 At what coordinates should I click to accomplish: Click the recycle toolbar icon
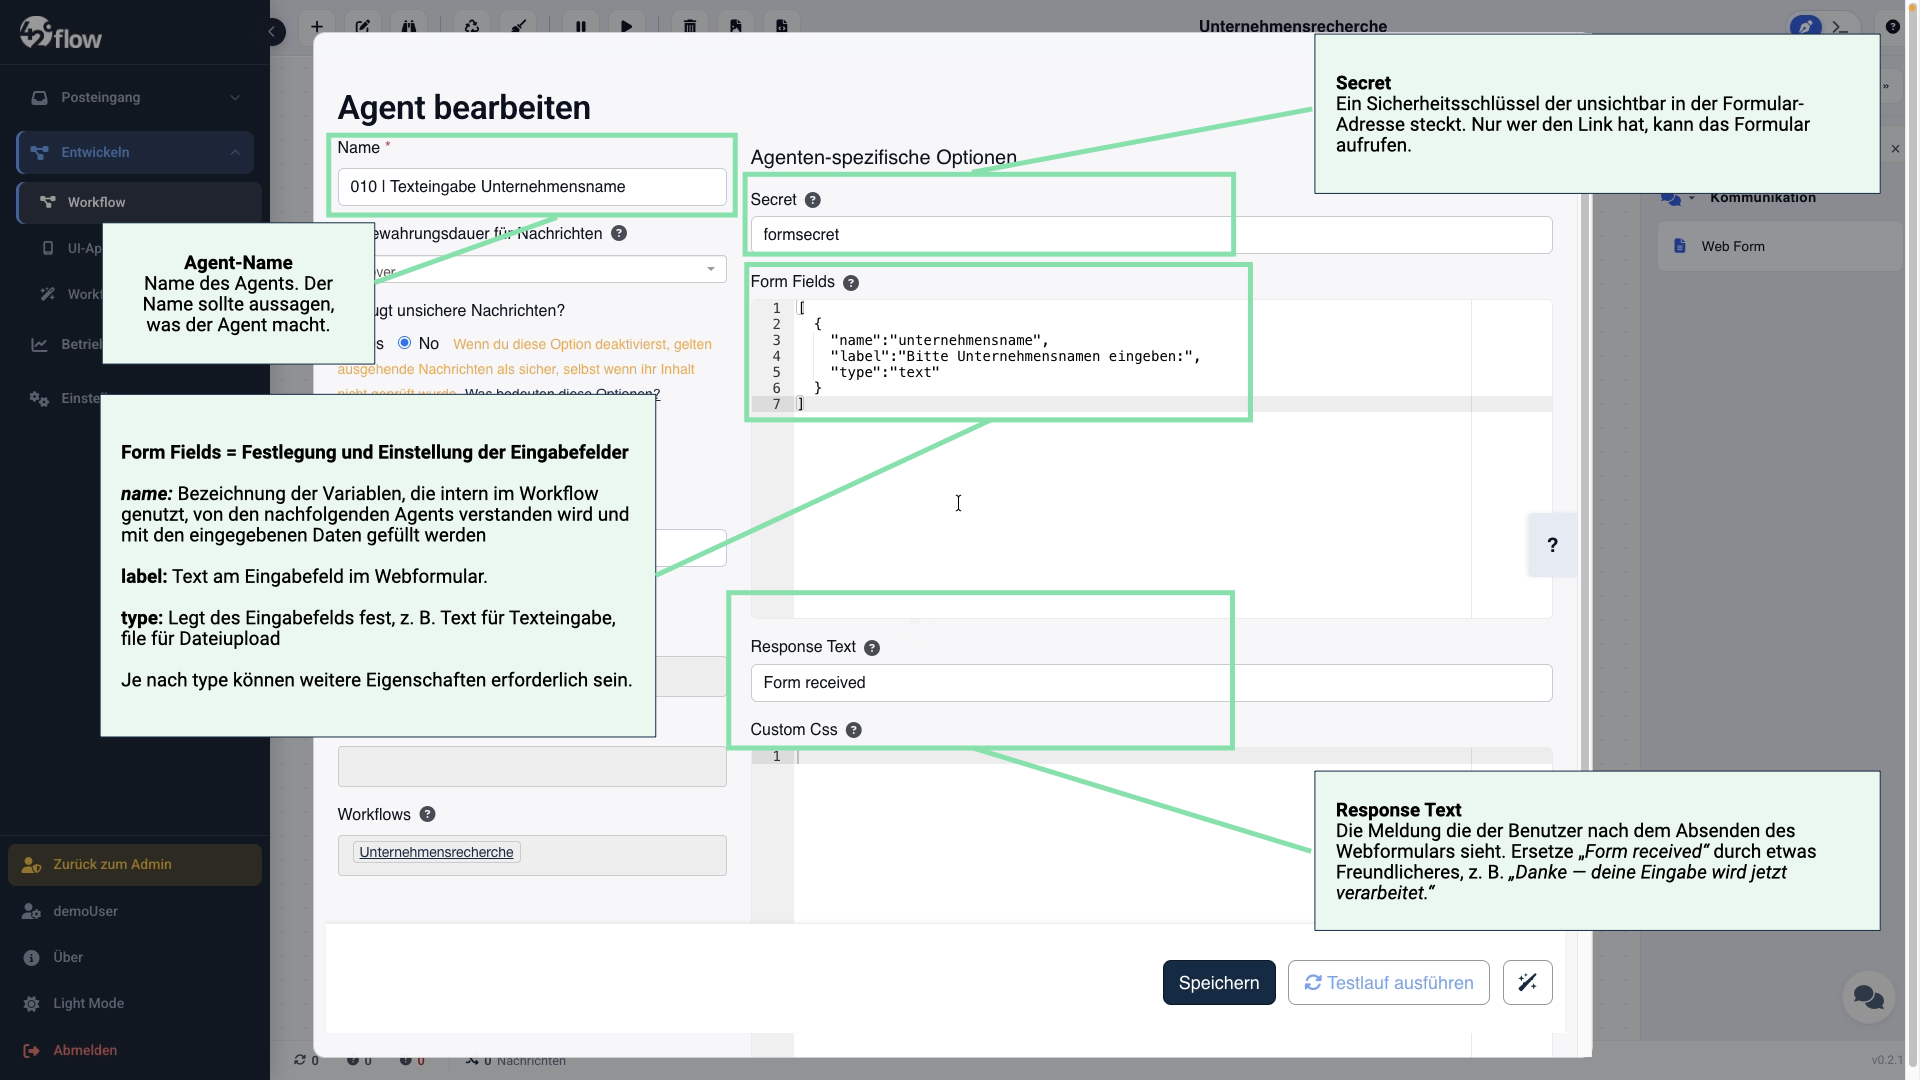click(472, 26)
